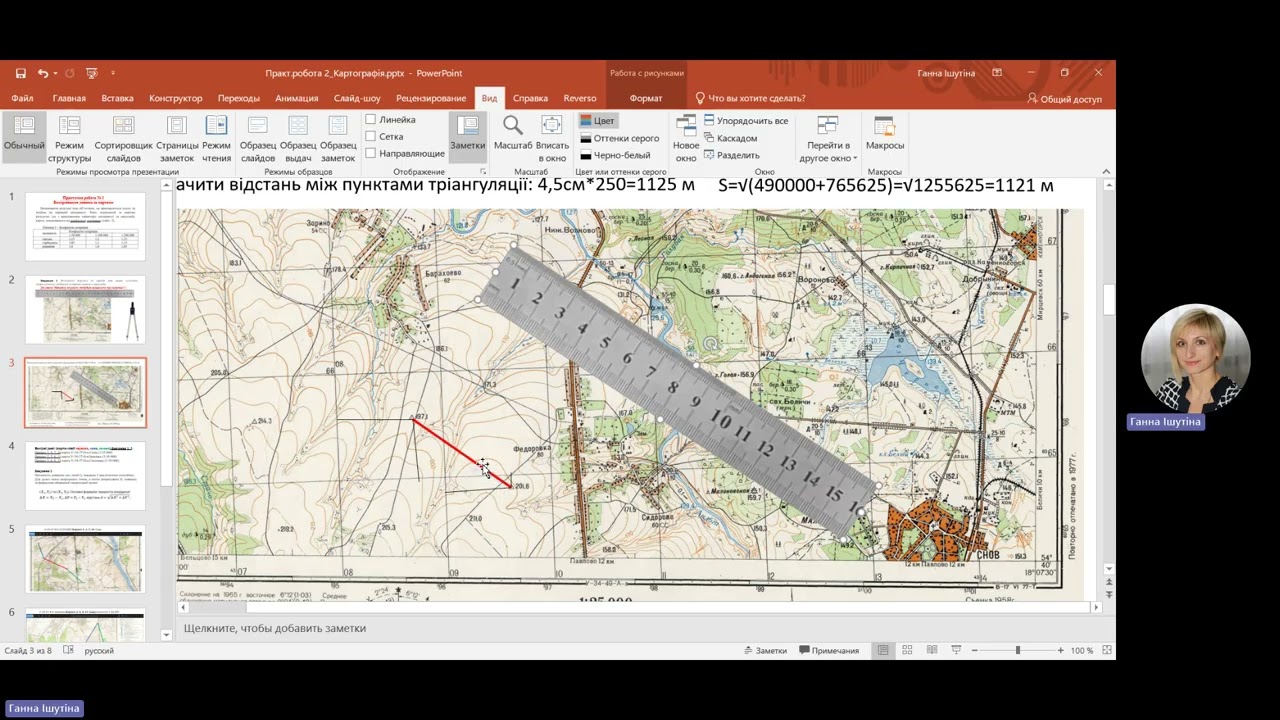Toggle the Заметки notes ribbon button
Viewport: 1280px width, 720px height.
(467, 138)
